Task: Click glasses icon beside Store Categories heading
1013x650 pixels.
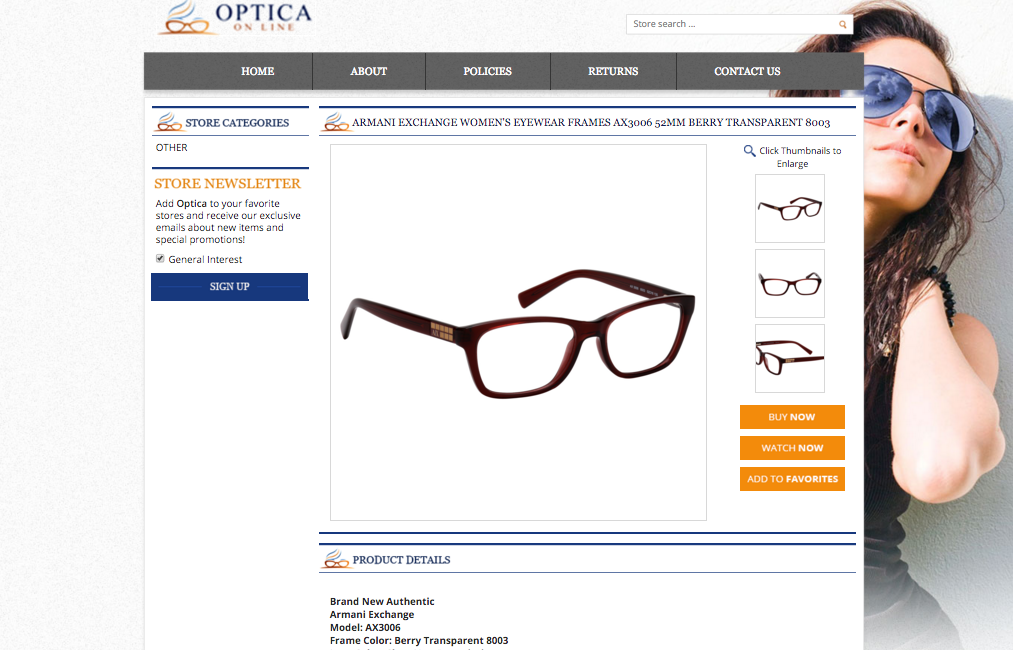Action: (x=169, y=121)
